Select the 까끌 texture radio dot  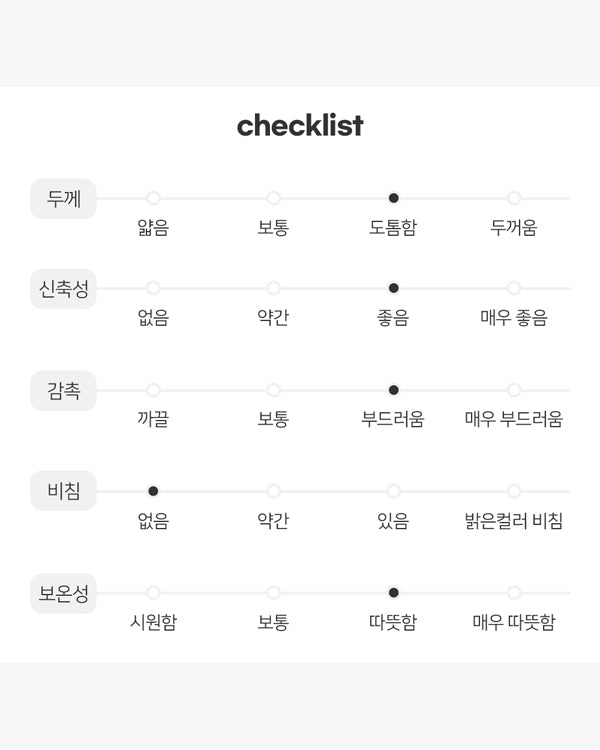click(153, 390)
